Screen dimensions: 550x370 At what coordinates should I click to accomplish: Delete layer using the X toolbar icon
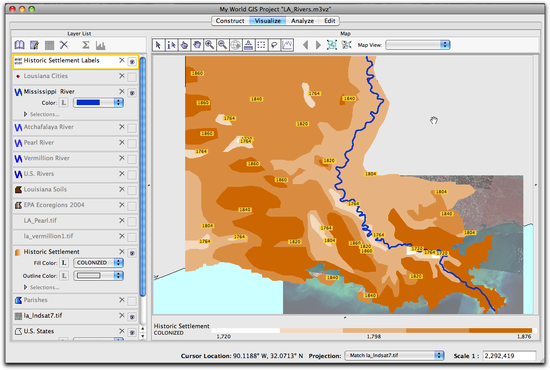tap(64, 45)
